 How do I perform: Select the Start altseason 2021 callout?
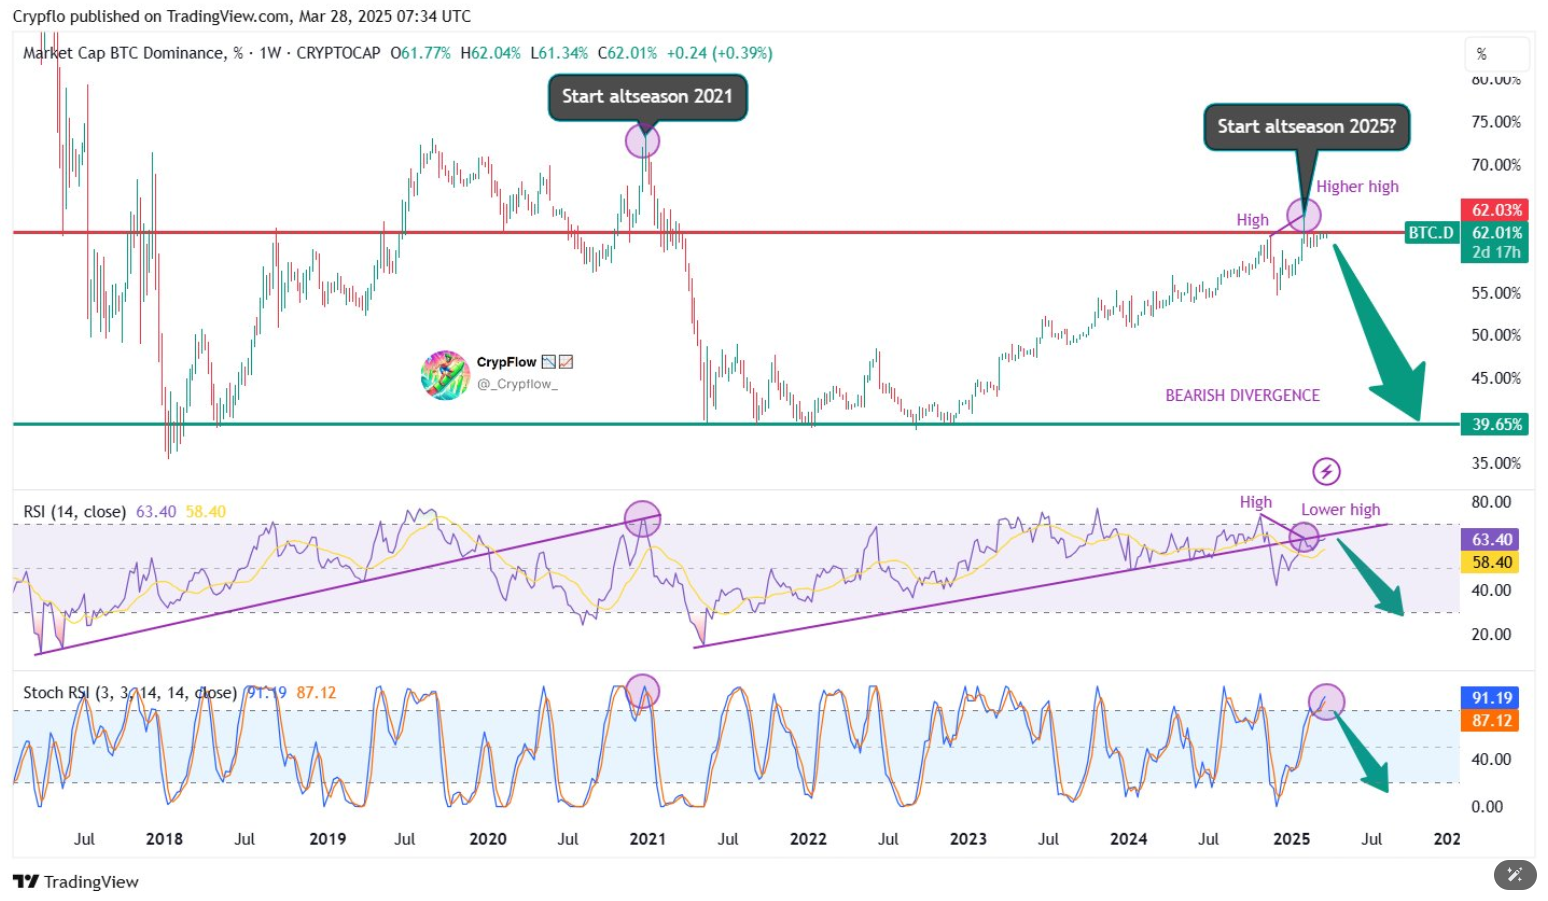point(647,97)
